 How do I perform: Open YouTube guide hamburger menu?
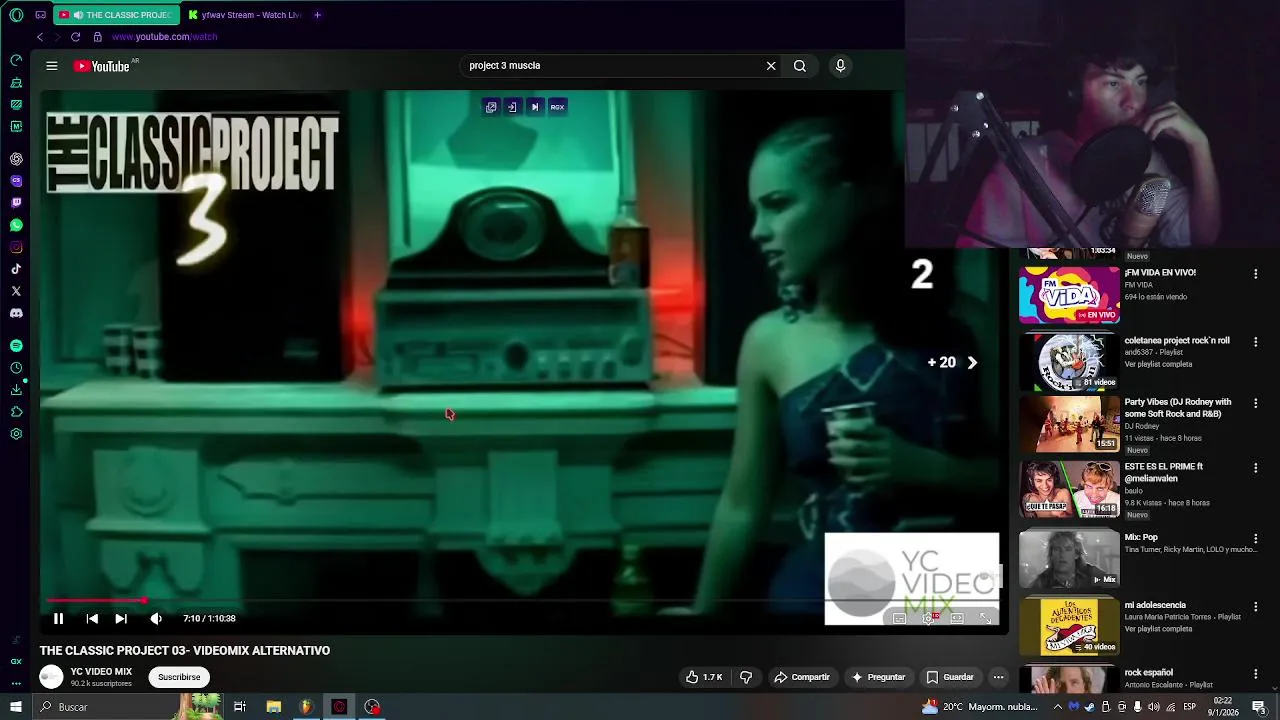(51, 66)
